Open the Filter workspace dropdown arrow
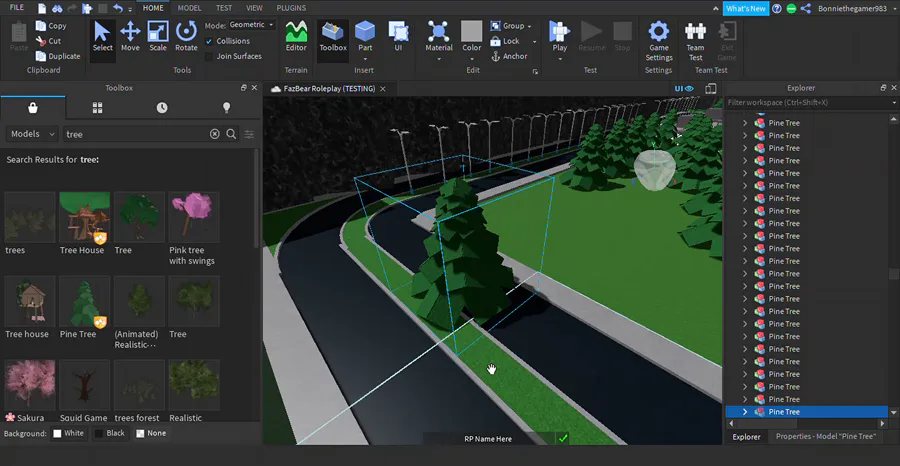 894,103
